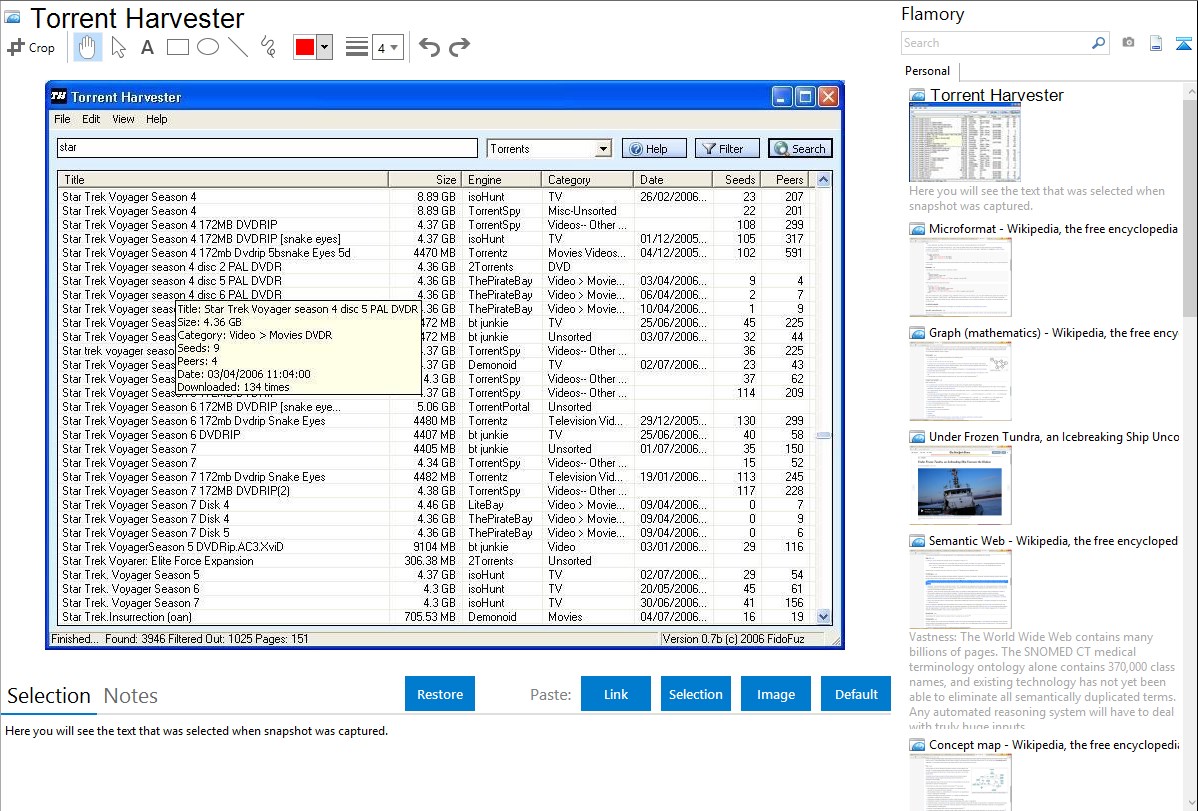This screenshot has height=811, width=1198.
Task: Click the camera capture icon
Action: tap(1128, 43)
